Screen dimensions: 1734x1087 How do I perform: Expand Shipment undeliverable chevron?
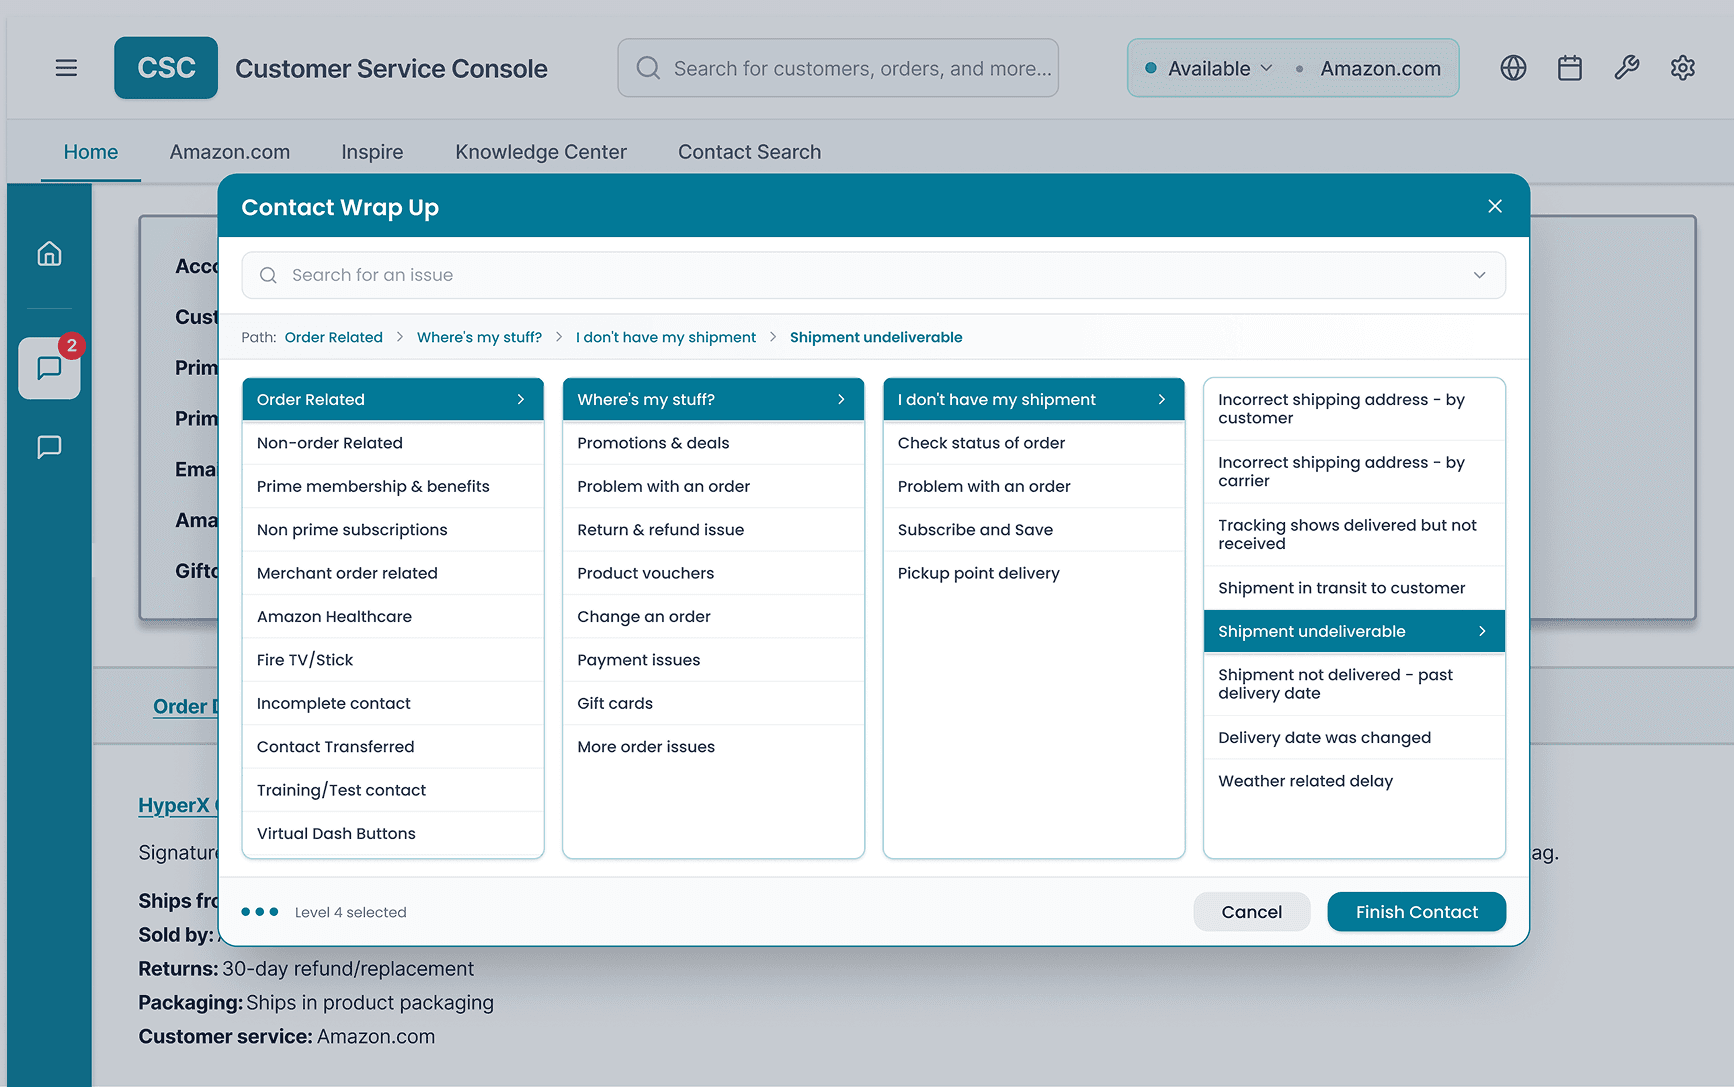[x=1482, y=631]
